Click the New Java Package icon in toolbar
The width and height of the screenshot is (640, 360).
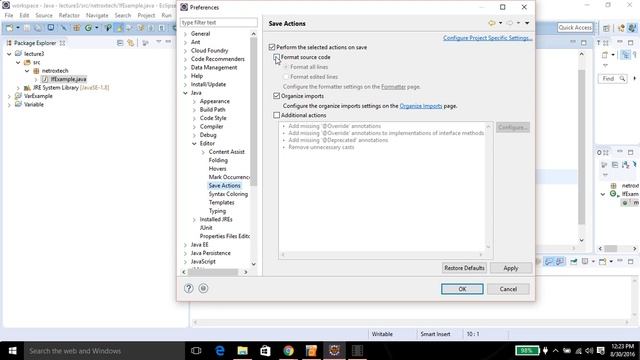76,28
